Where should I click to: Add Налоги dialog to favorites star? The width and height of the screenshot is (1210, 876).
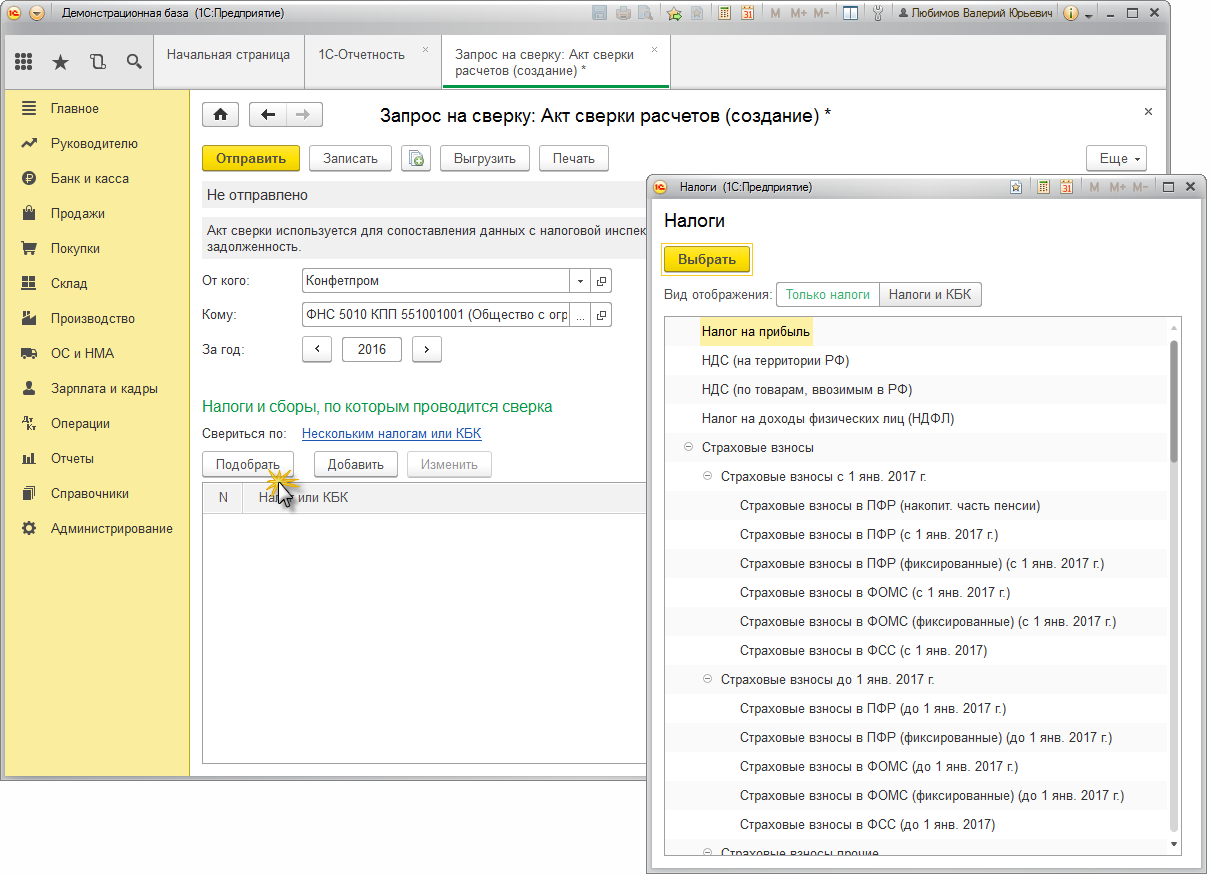point(1016,187)
